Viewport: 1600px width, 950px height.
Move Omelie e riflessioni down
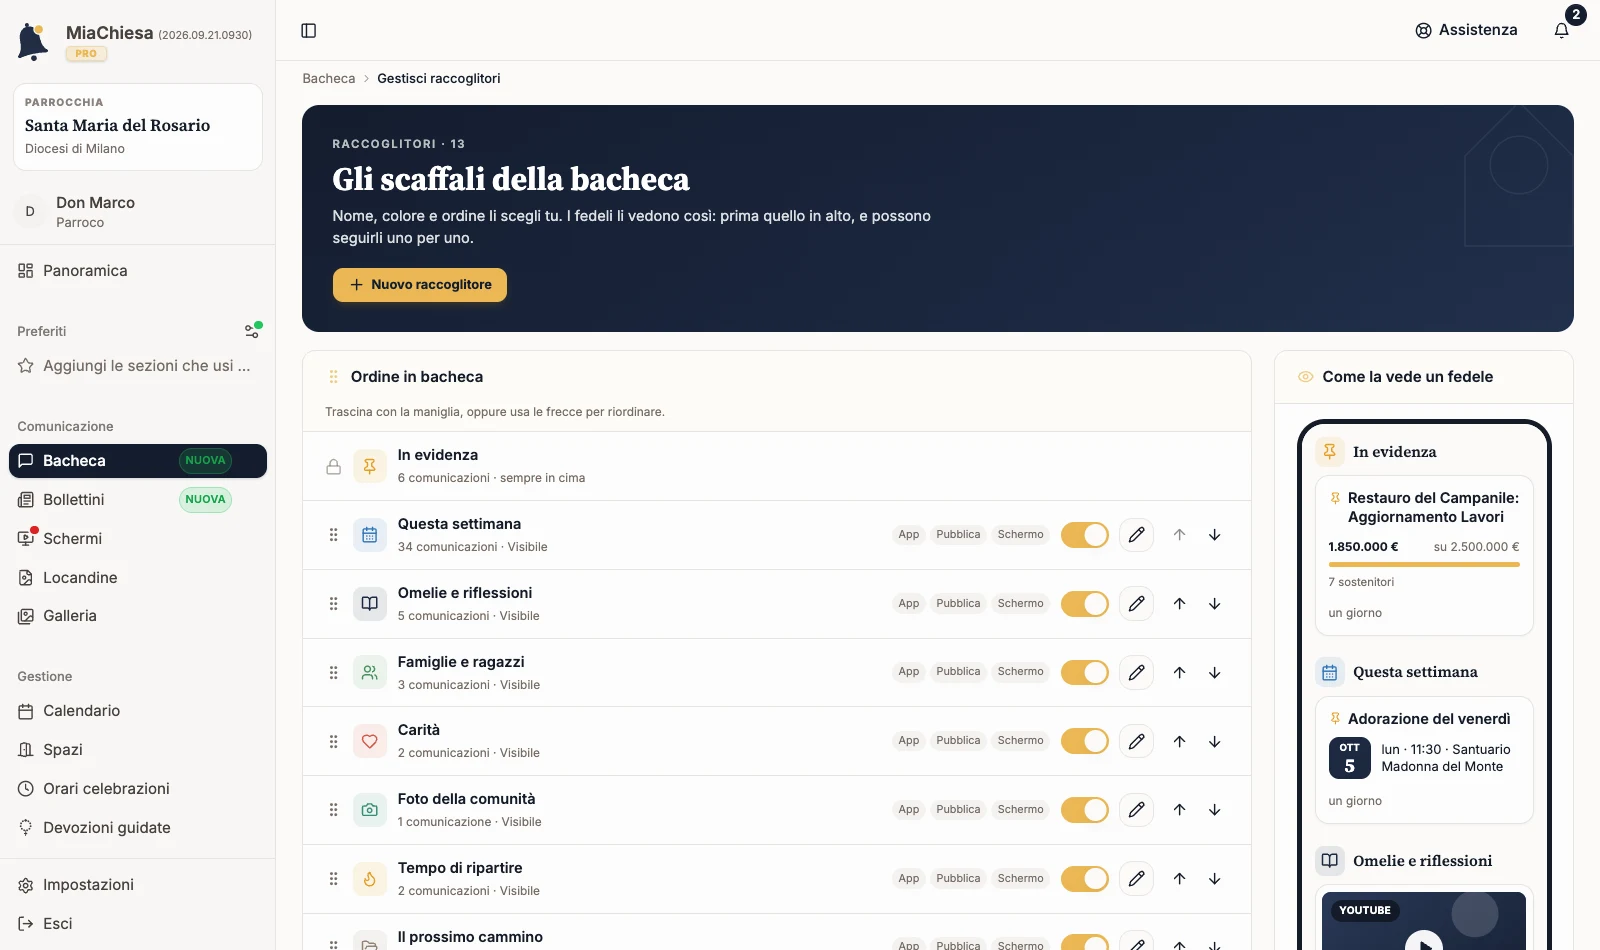[x=1215, y=604]
